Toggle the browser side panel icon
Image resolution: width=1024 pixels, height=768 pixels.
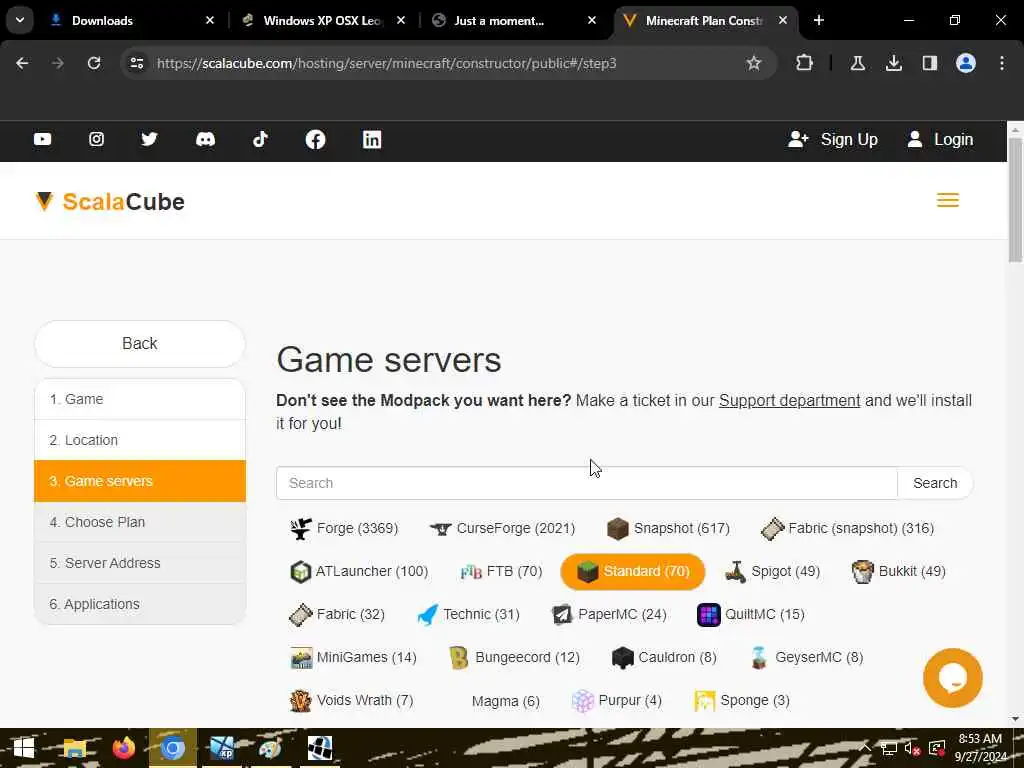coord(929,63)
